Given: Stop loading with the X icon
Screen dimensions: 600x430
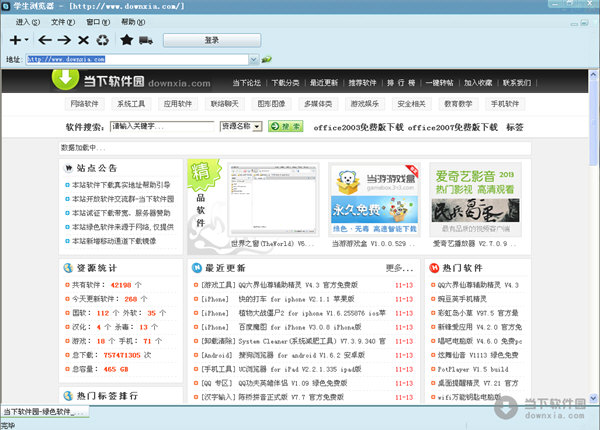Looking at the screenshot, I should tap(83, 40).
